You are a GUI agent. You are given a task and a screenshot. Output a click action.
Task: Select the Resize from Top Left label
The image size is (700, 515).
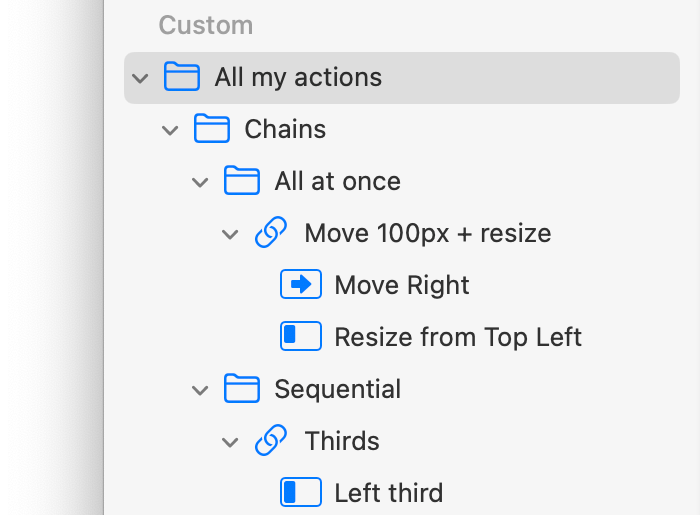pos(458,337)
